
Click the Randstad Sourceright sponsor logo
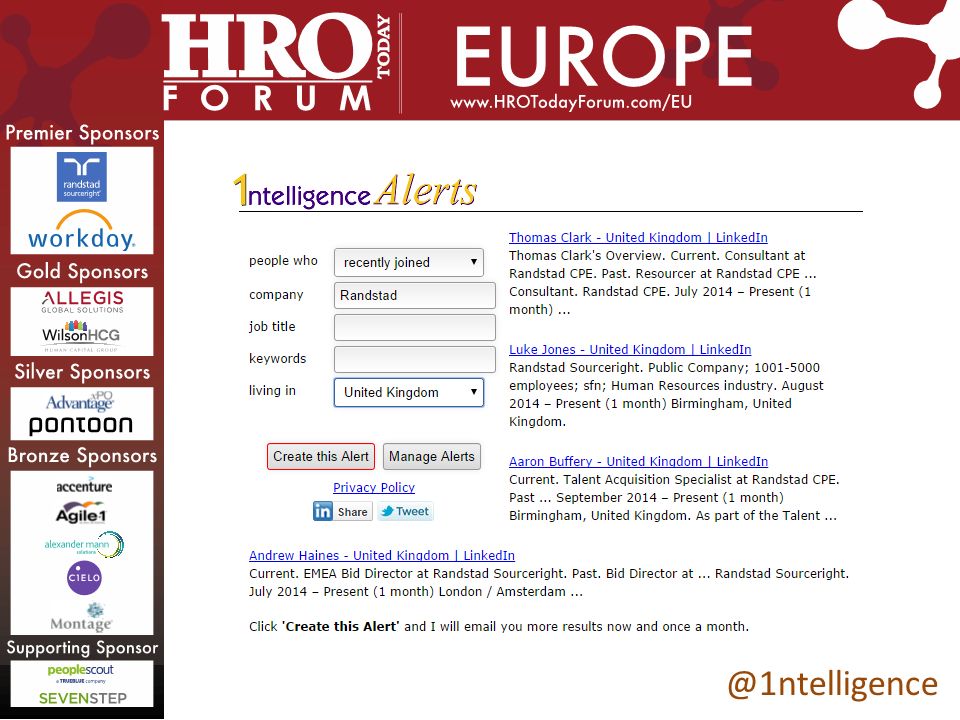(81, 177)
